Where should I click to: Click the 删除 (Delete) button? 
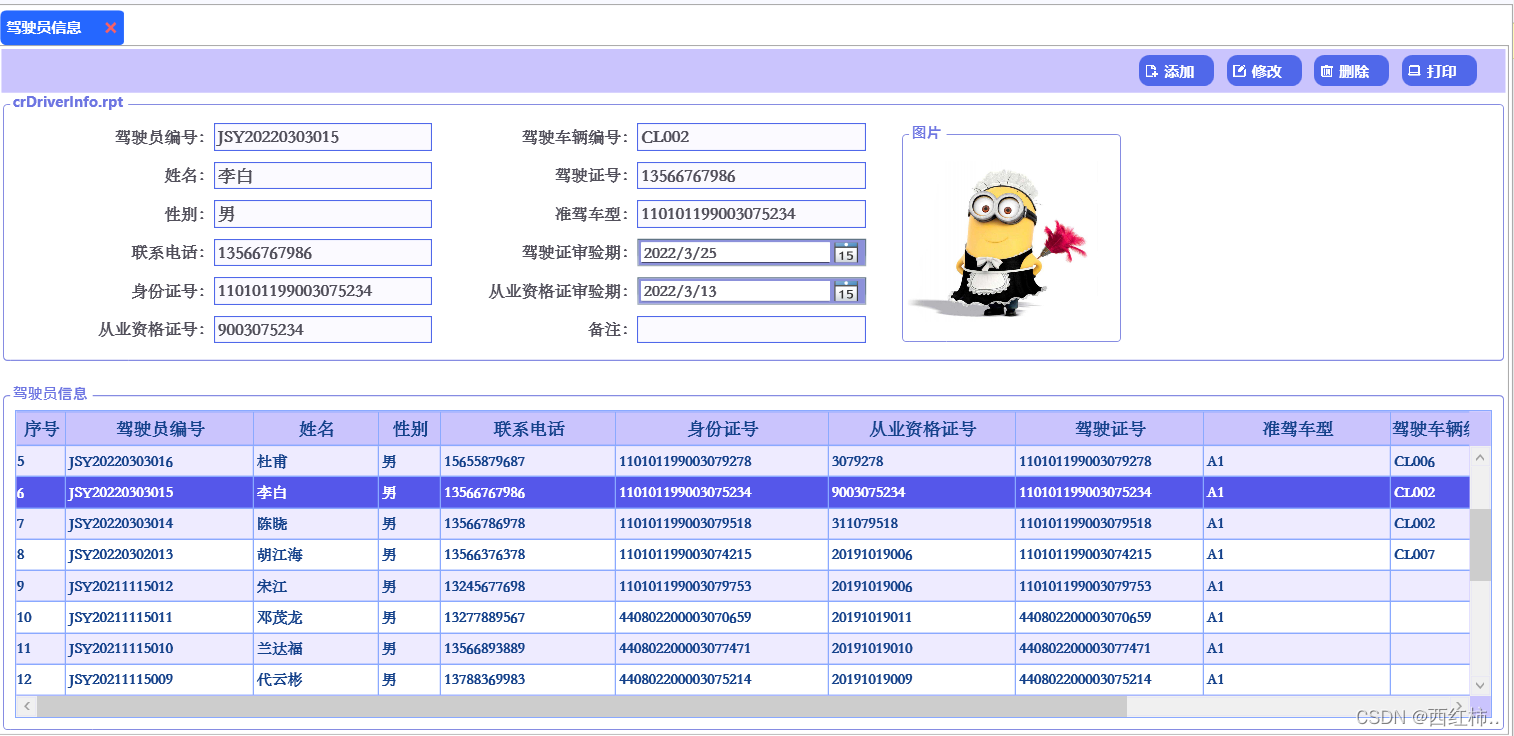coord(1351,71)
